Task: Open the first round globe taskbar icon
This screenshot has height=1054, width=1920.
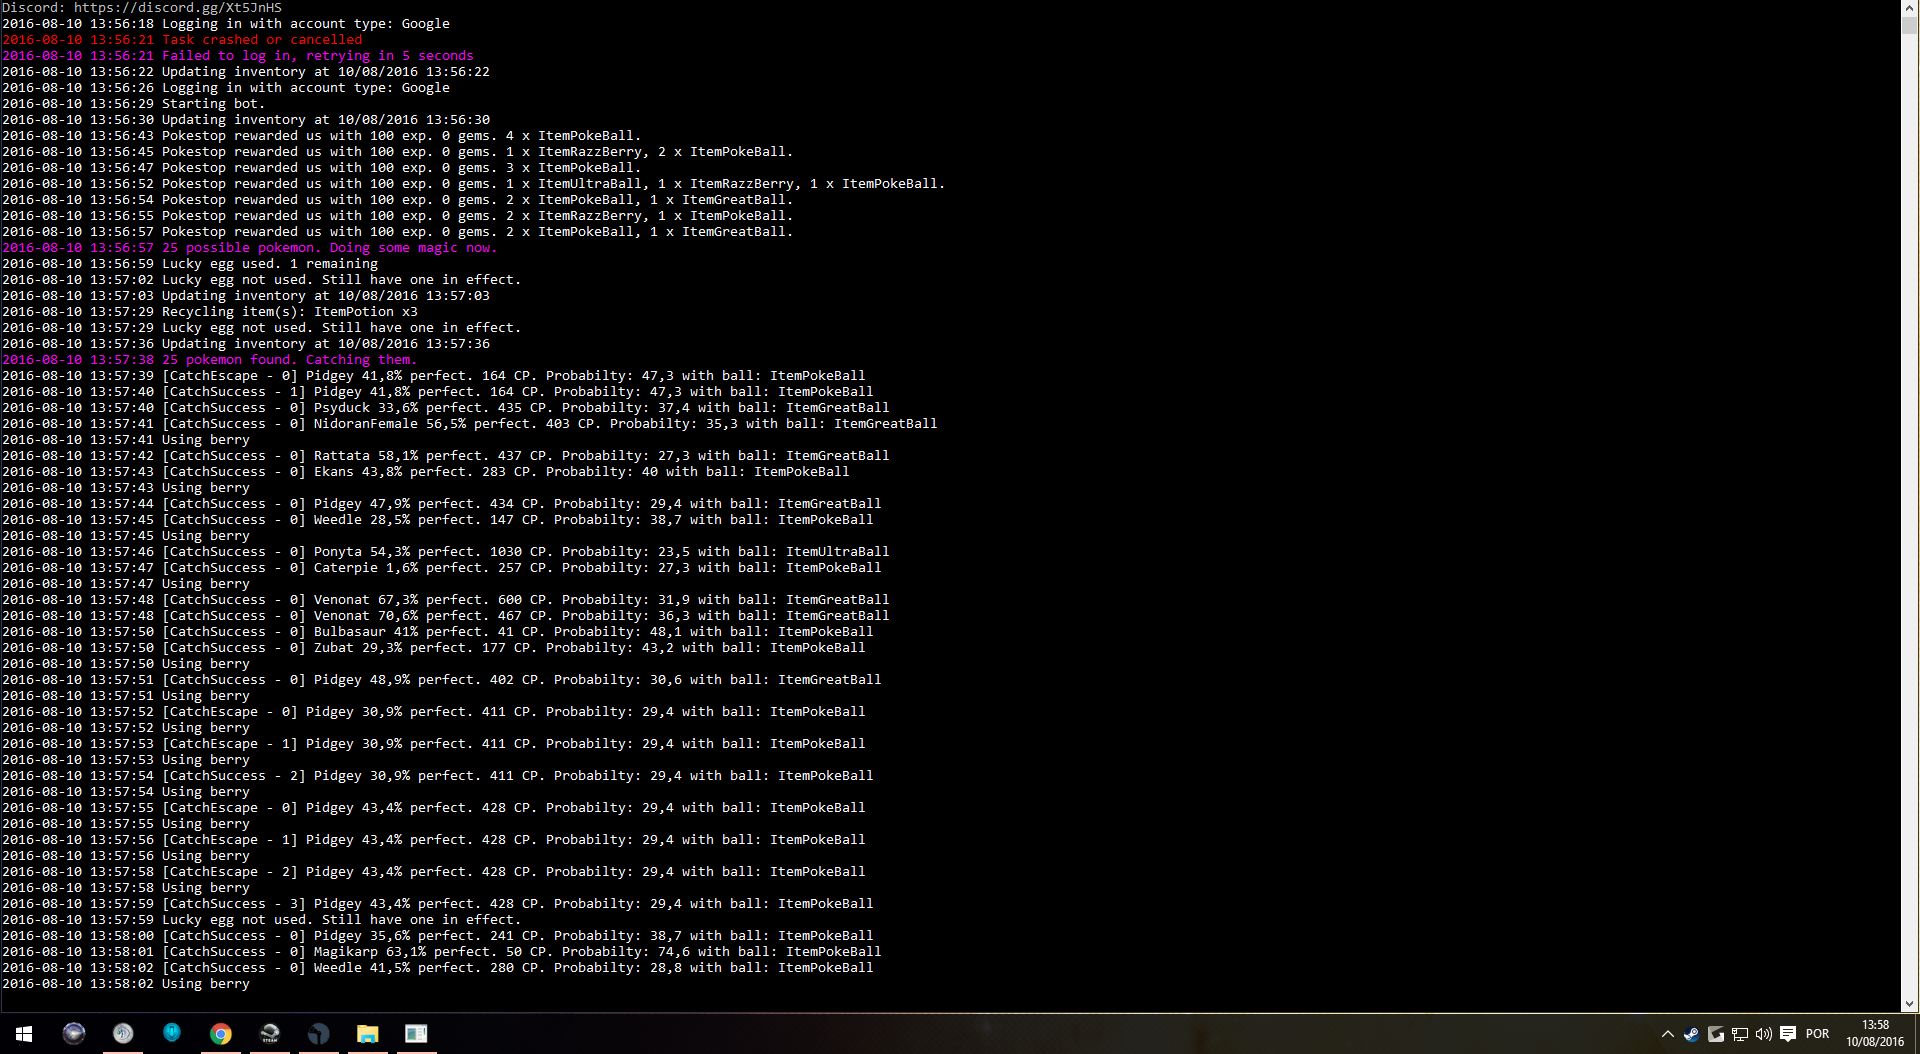Action: (x=74, y=1034)
